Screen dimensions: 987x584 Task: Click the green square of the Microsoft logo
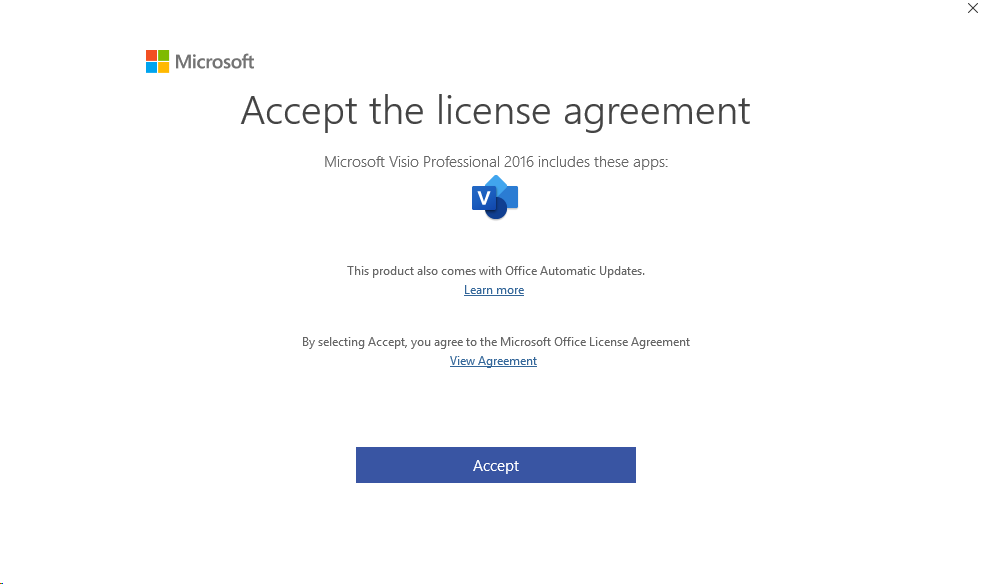coord(164,55)
